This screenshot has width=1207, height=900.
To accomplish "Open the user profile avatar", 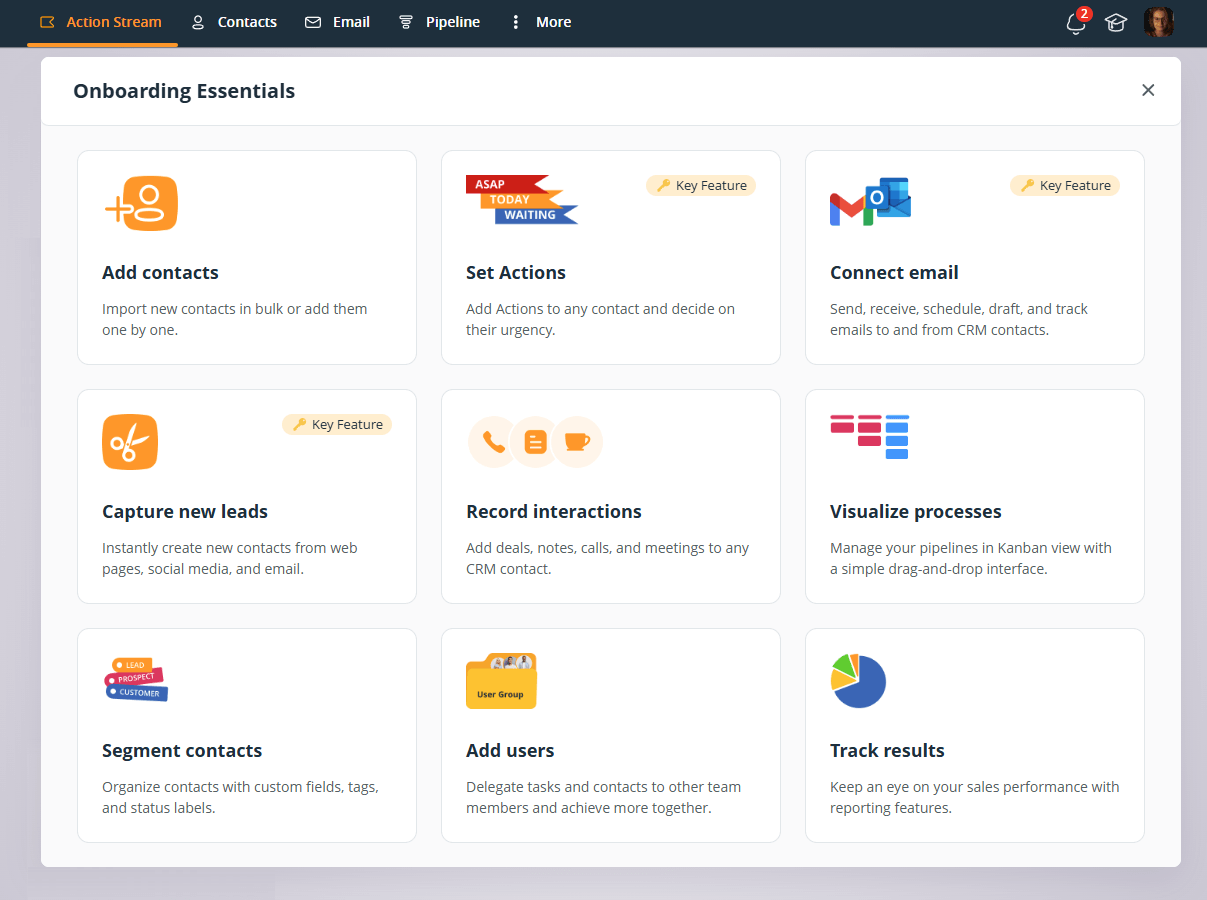I will coord(1158,23).
